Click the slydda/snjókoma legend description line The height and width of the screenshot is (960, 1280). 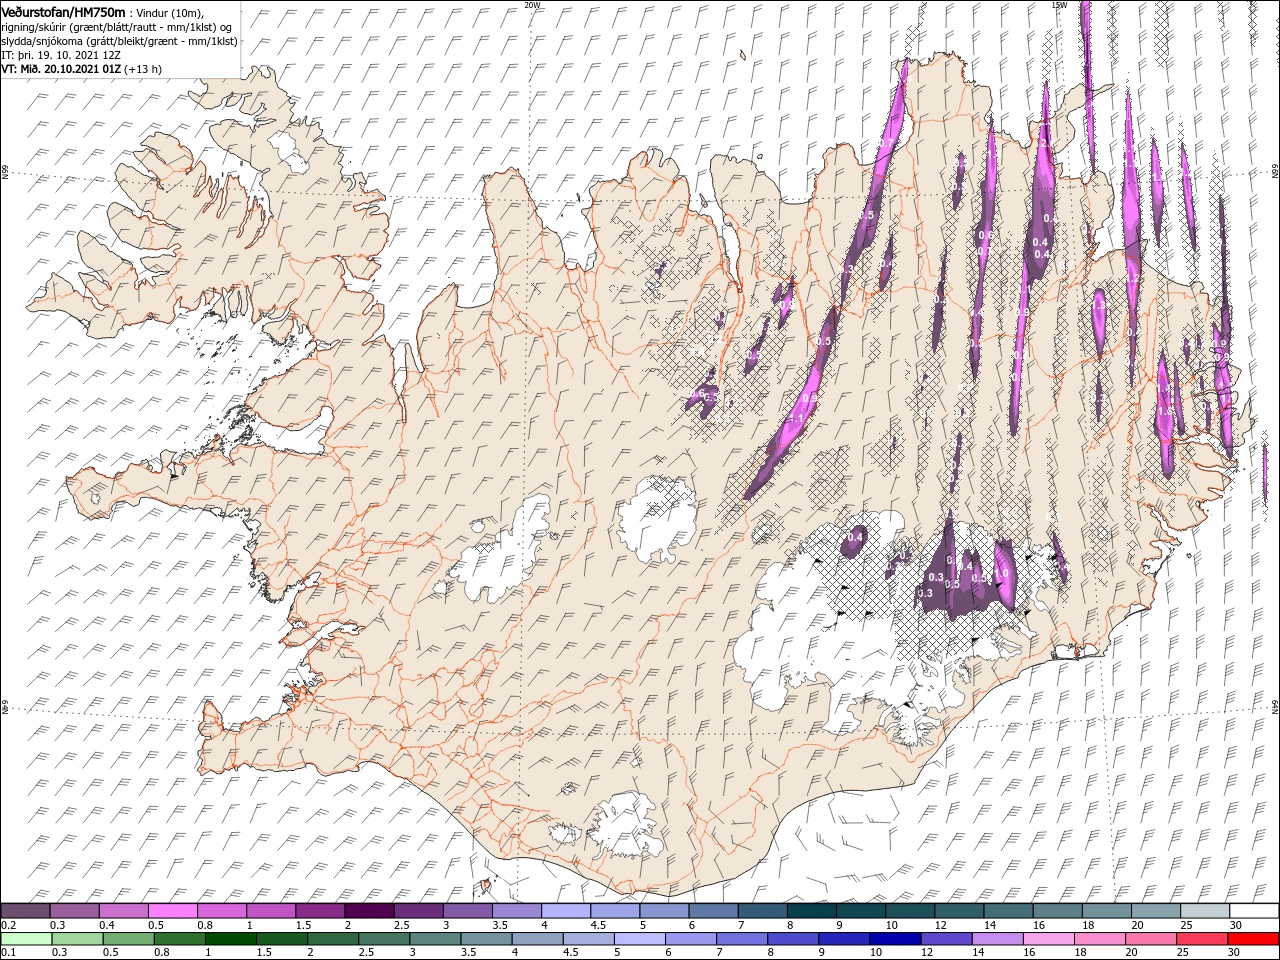[119, 41]
